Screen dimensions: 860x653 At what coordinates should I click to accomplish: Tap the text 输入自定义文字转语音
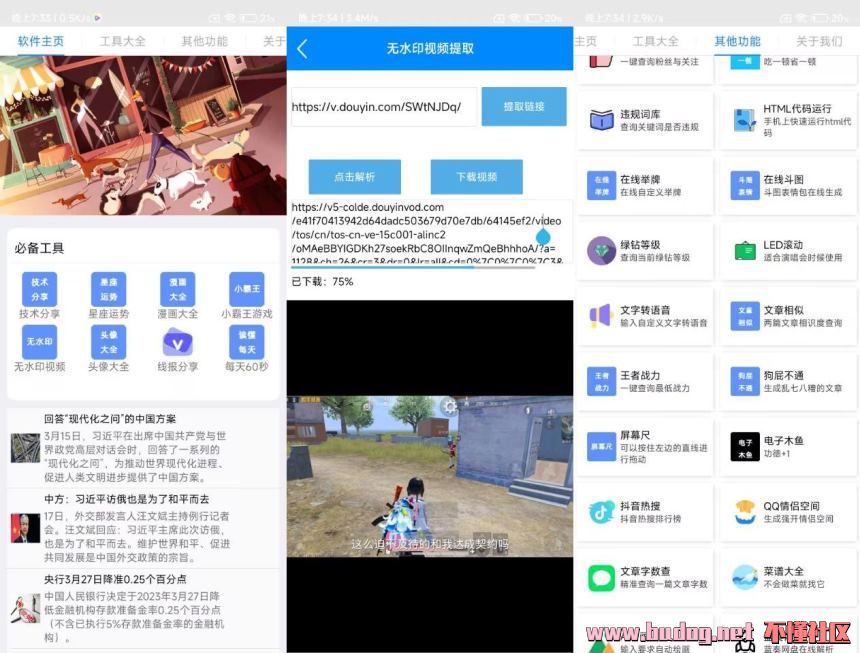(x=664, y=323)
